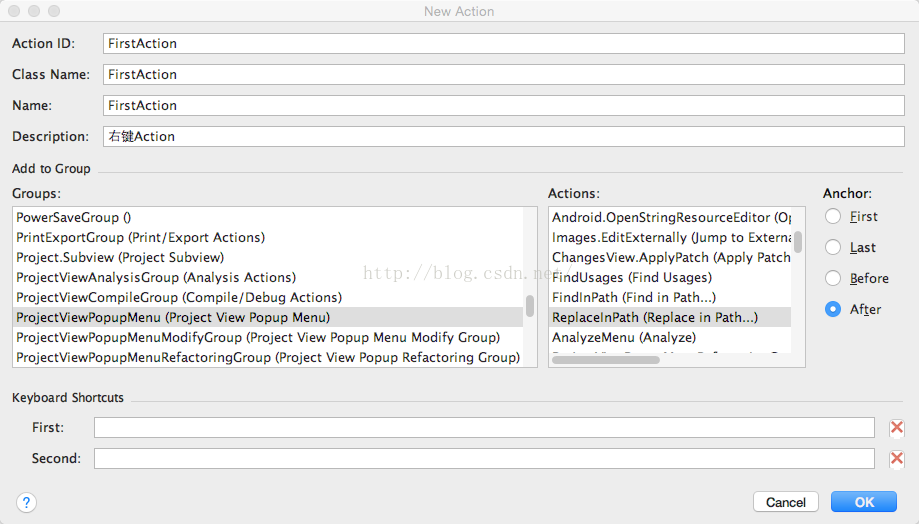Viewport: 919px width, 524px height.
Task: Select FindUsages (Find Usages) action
Action: click(670, 277)
